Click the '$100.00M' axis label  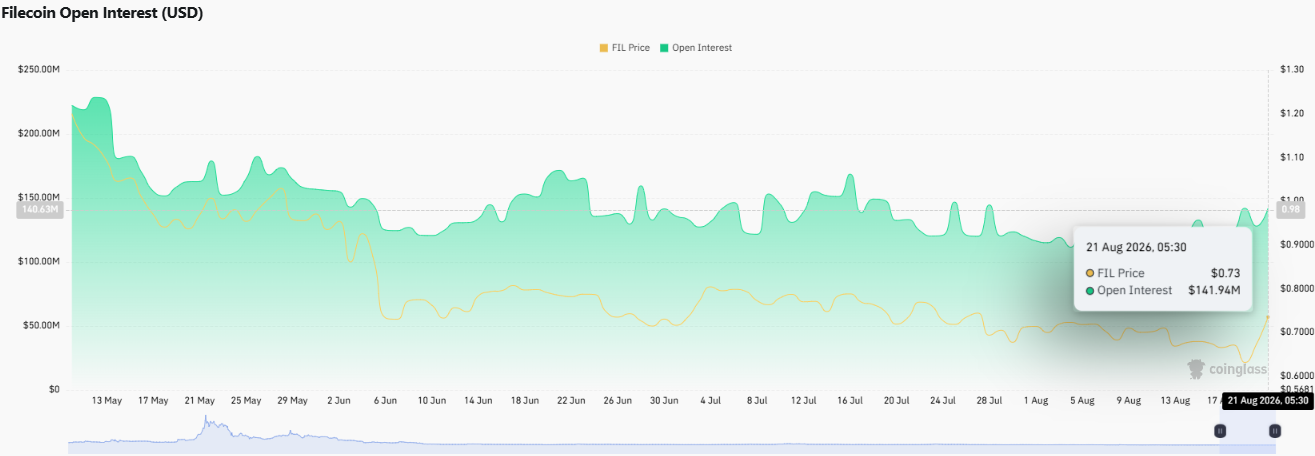(39, 261)
